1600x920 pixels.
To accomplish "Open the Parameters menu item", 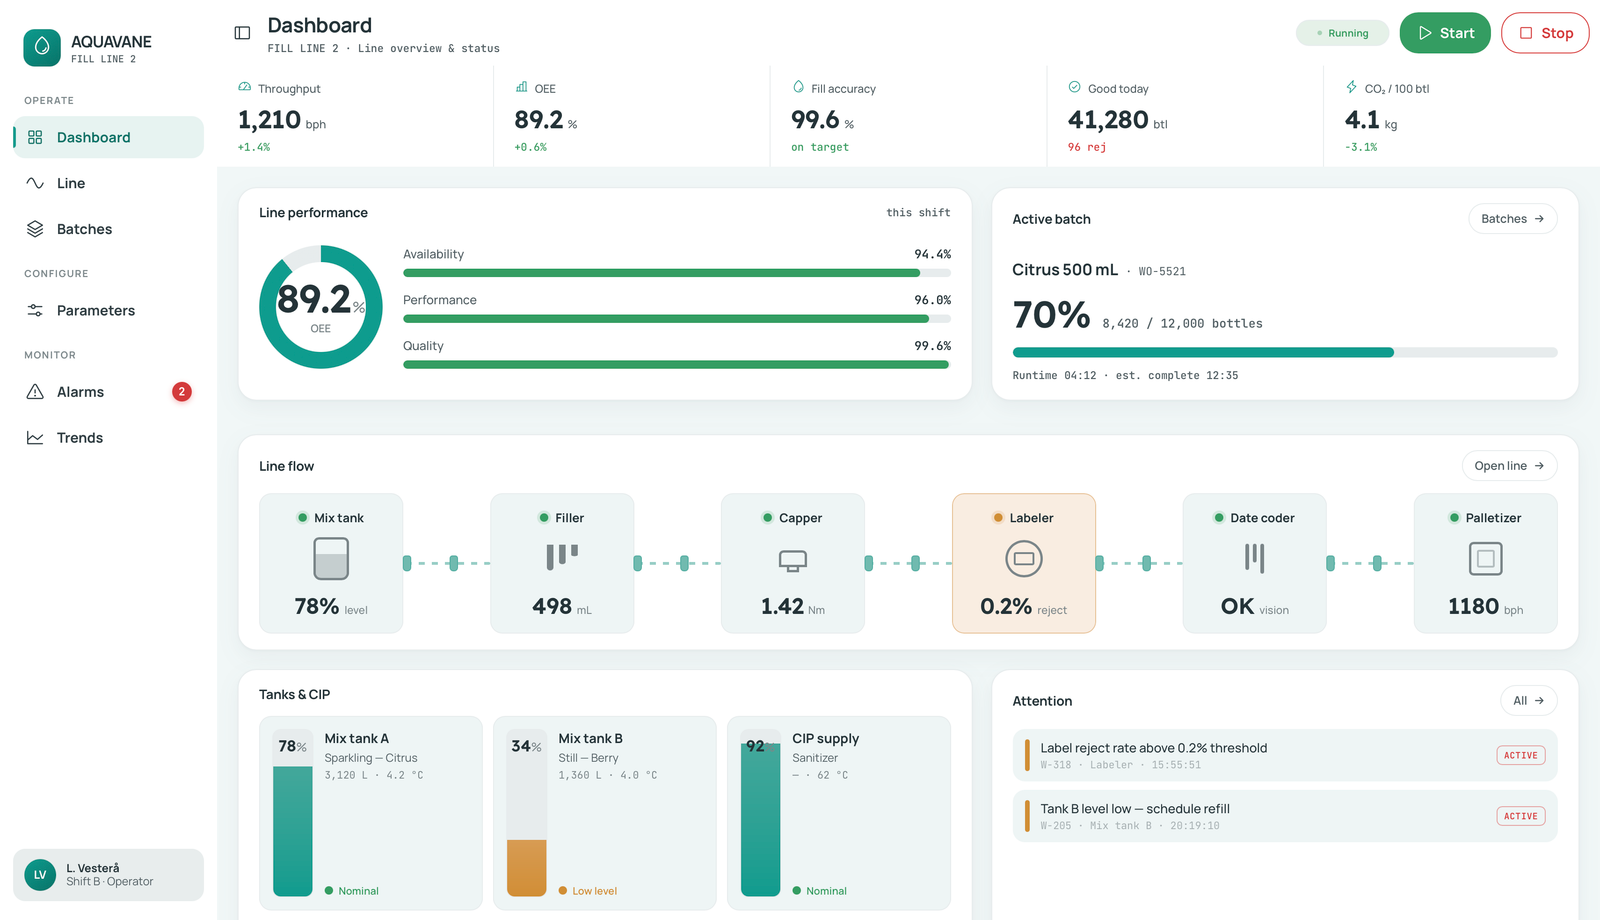I will click(108, 310).
